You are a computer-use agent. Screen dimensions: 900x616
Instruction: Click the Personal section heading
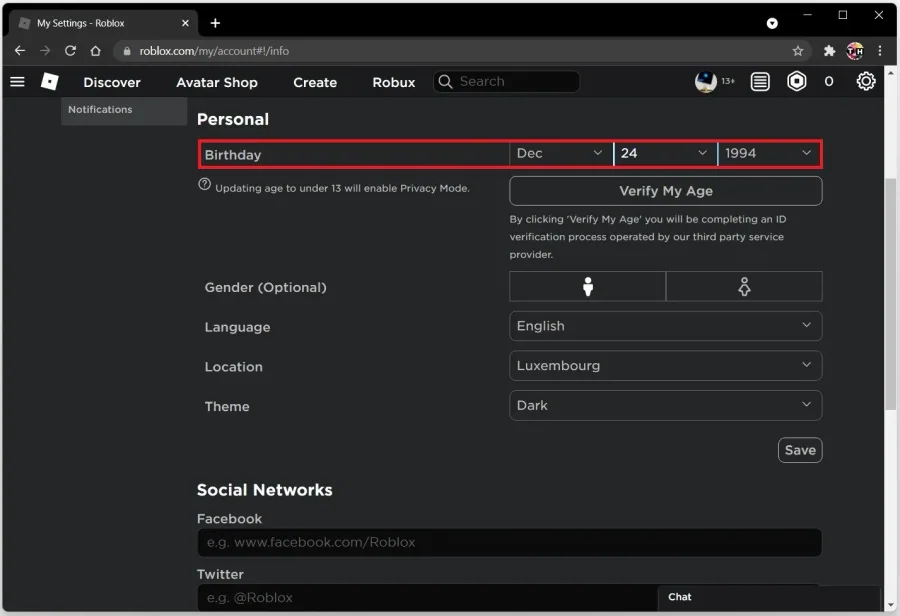(x=232, y=119)
